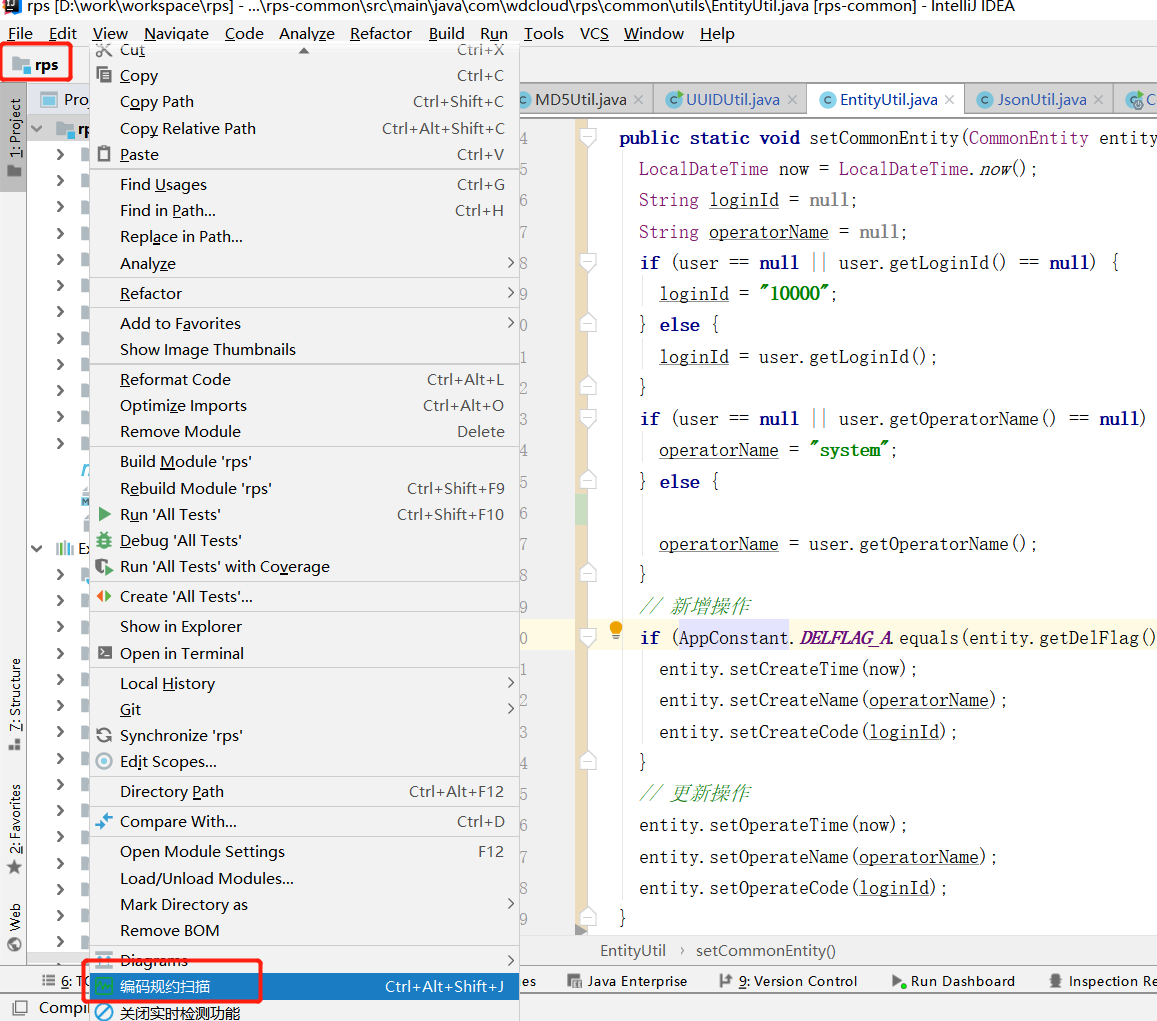Click setCommonEntity() in the editor breadcrumb
1157x1021 pixels.
tap(765, 950)
